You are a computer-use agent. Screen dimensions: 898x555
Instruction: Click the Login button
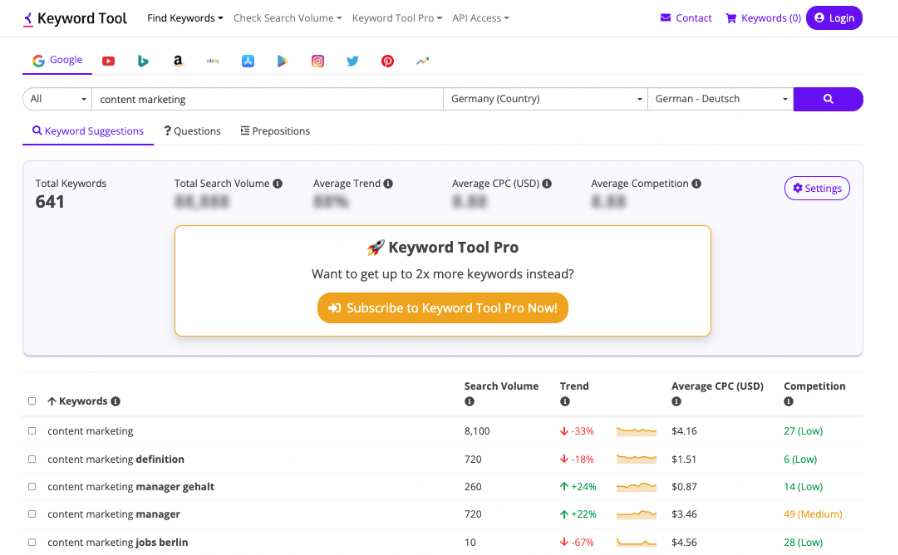834,18
